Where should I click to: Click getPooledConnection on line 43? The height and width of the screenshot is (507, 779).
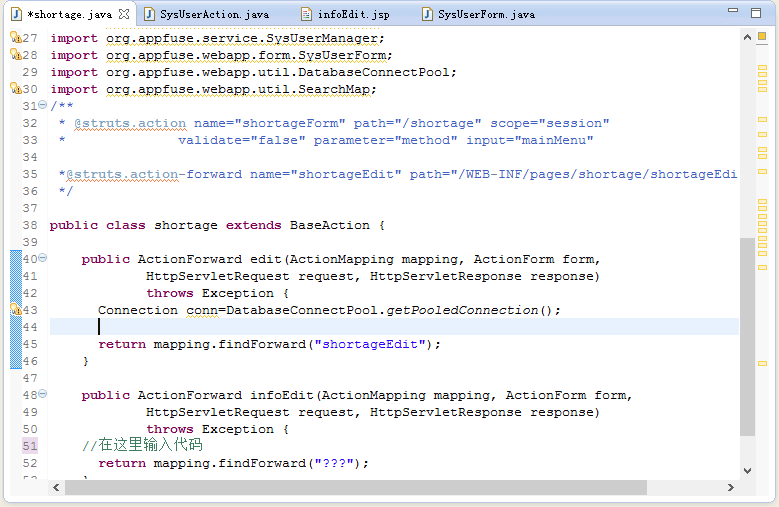[x=462, y=310]
